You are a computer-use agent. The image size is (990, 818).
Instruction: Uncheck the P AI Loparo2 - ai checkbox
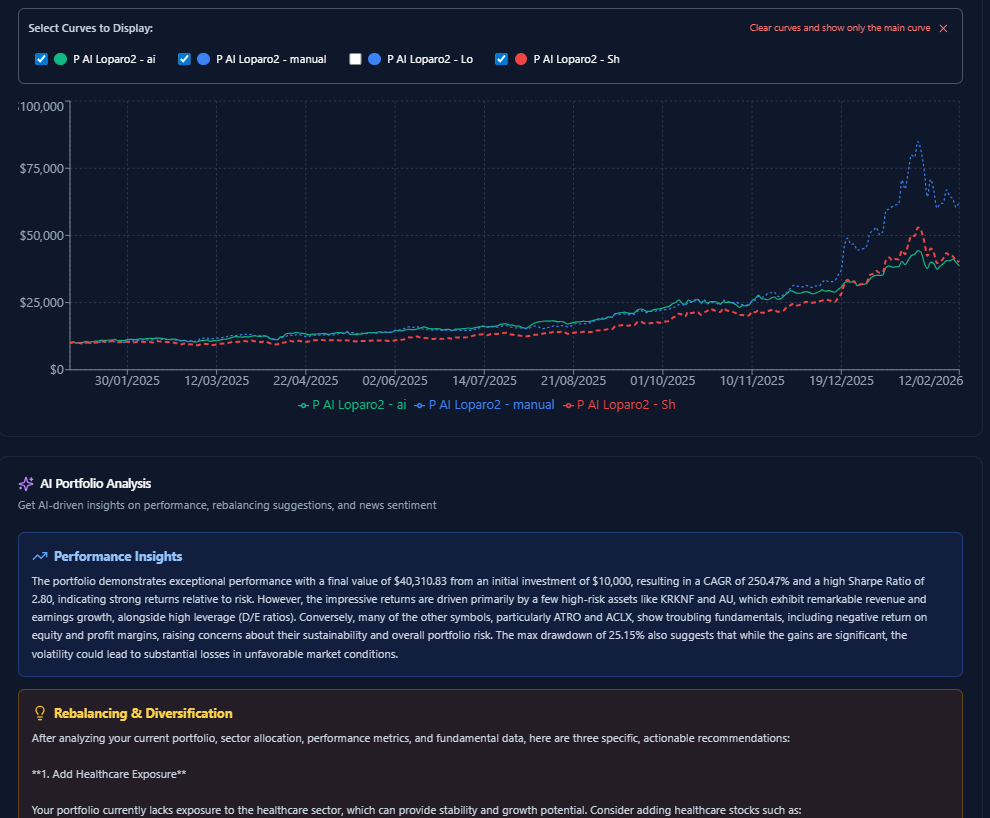click(x=41, y=59)
